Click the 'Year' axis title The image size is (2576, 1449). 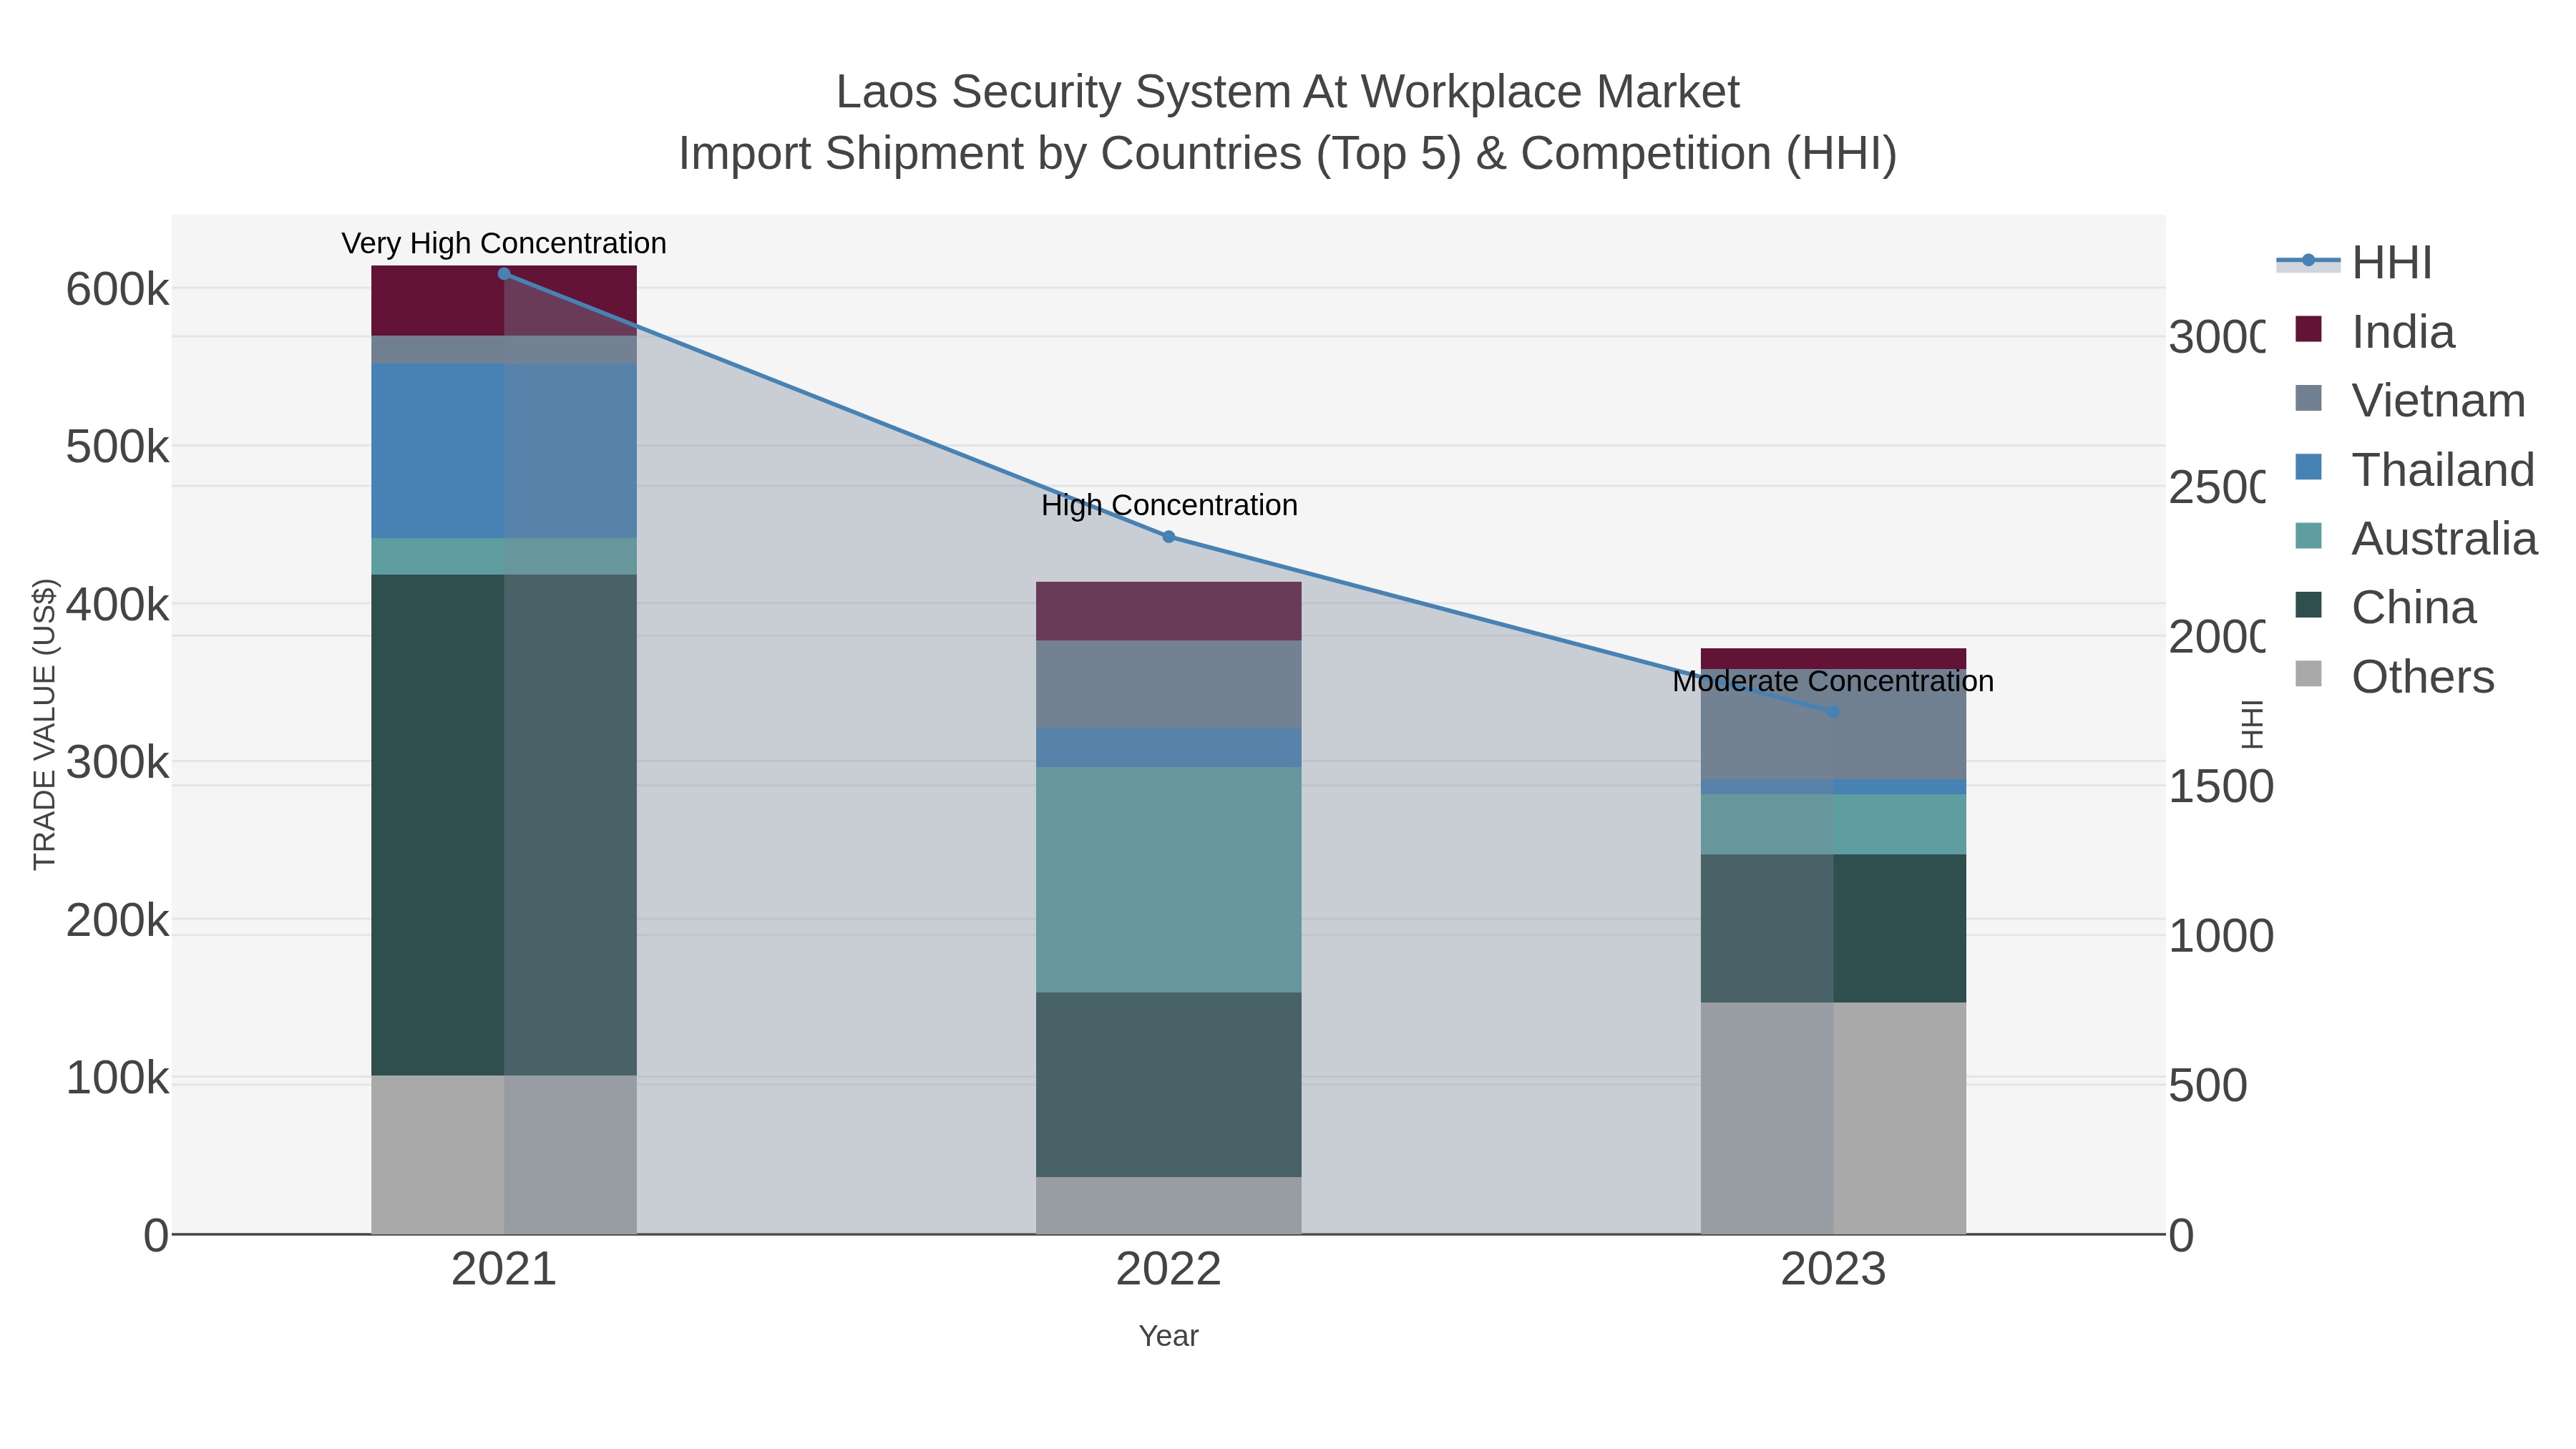1168,1336
